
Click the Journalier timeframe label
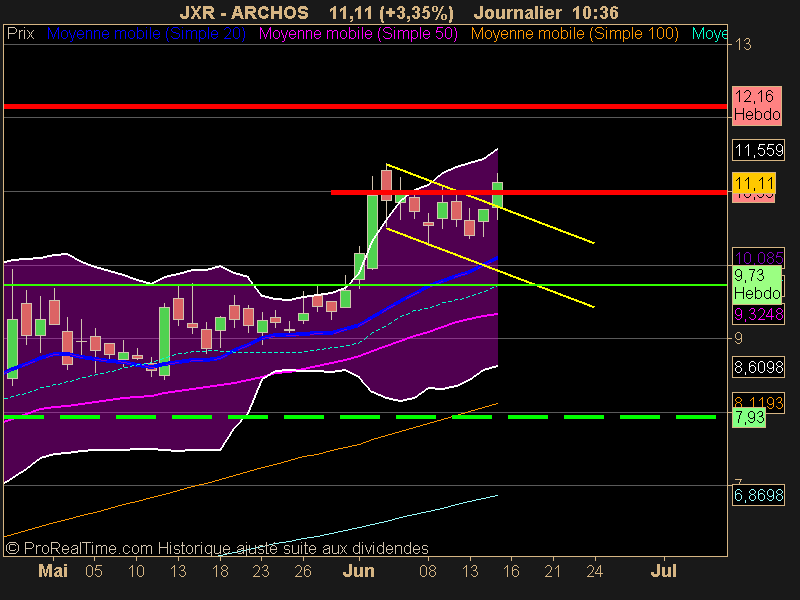tap(518, 12)
